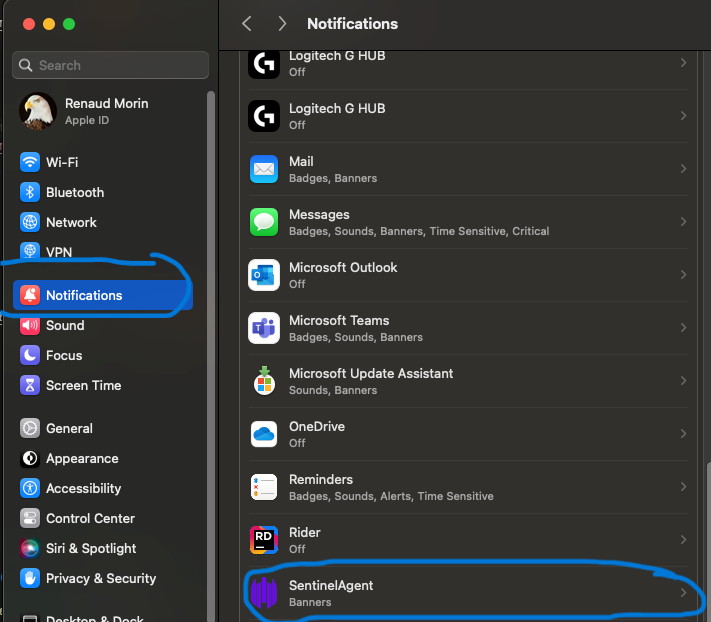The width and height of the screenshot is (711, 622).
Task: Expand the Reminders row chevron
Action: point(683,487)
